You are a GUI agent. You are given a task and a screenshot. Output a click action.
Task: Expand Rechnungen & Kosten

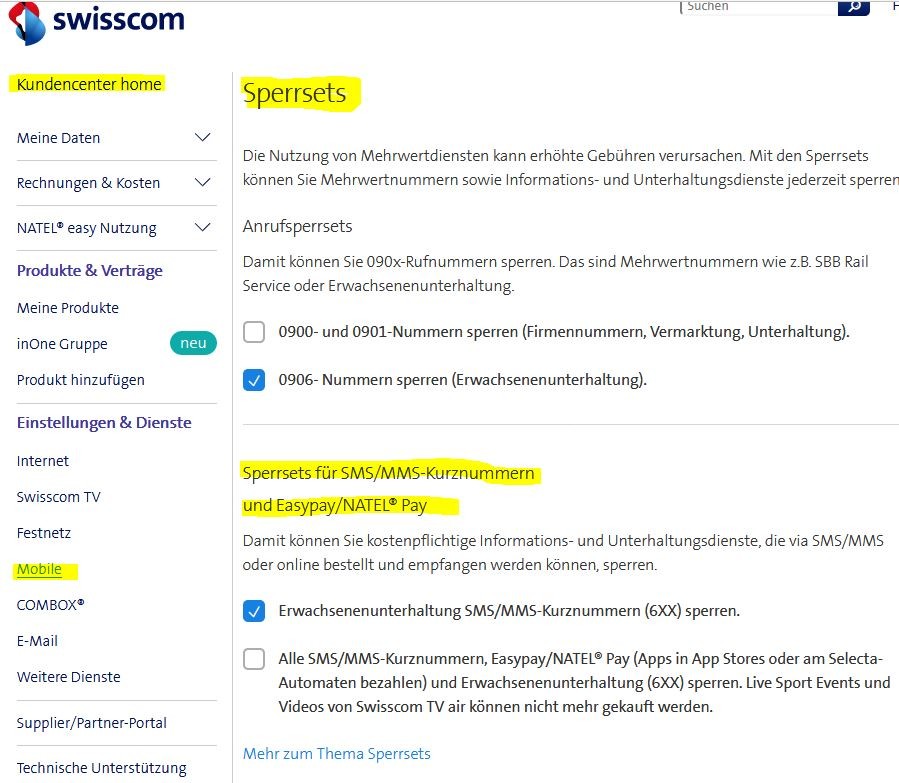(87, 183)
